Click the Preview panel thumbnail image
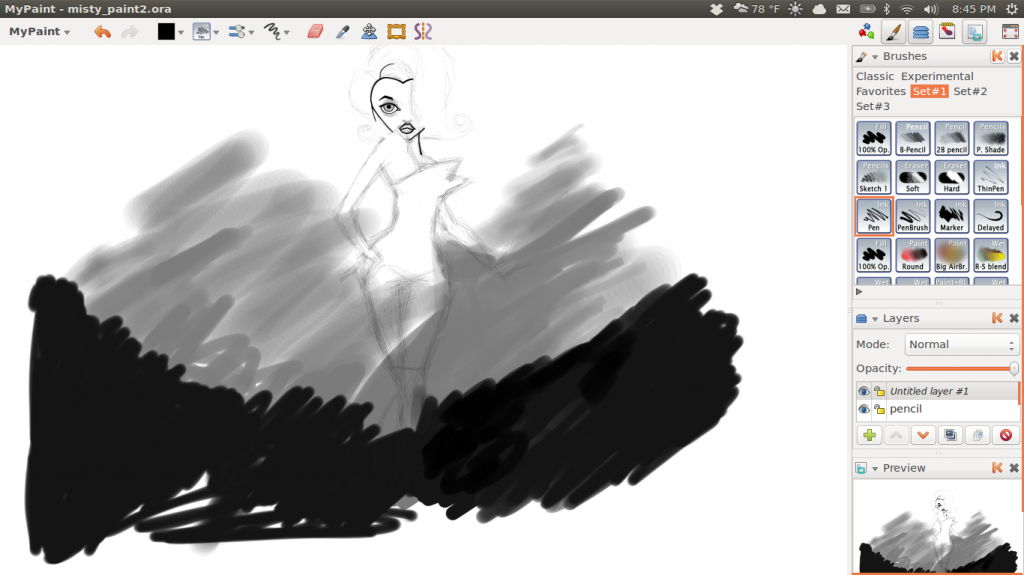 [x=936, y=527]
